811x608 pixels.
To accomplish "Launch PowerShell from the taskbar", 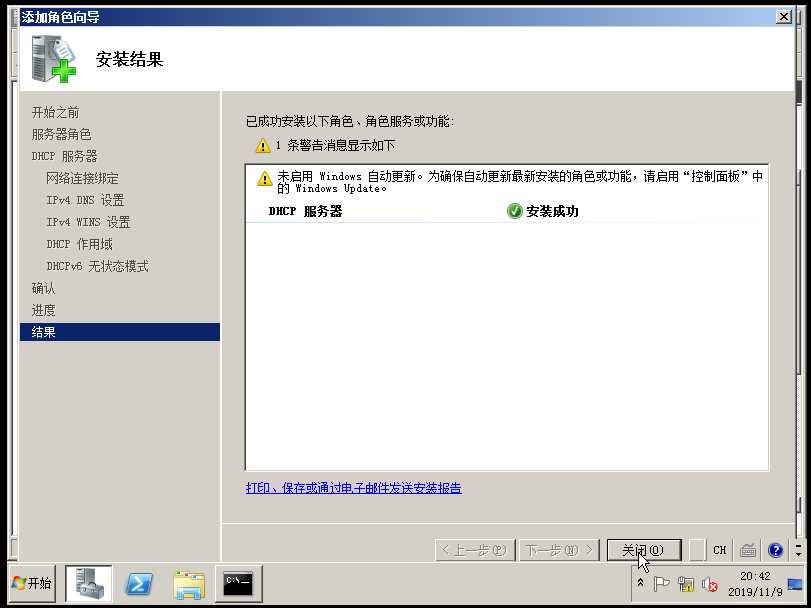I will click(x=139, y=584).
